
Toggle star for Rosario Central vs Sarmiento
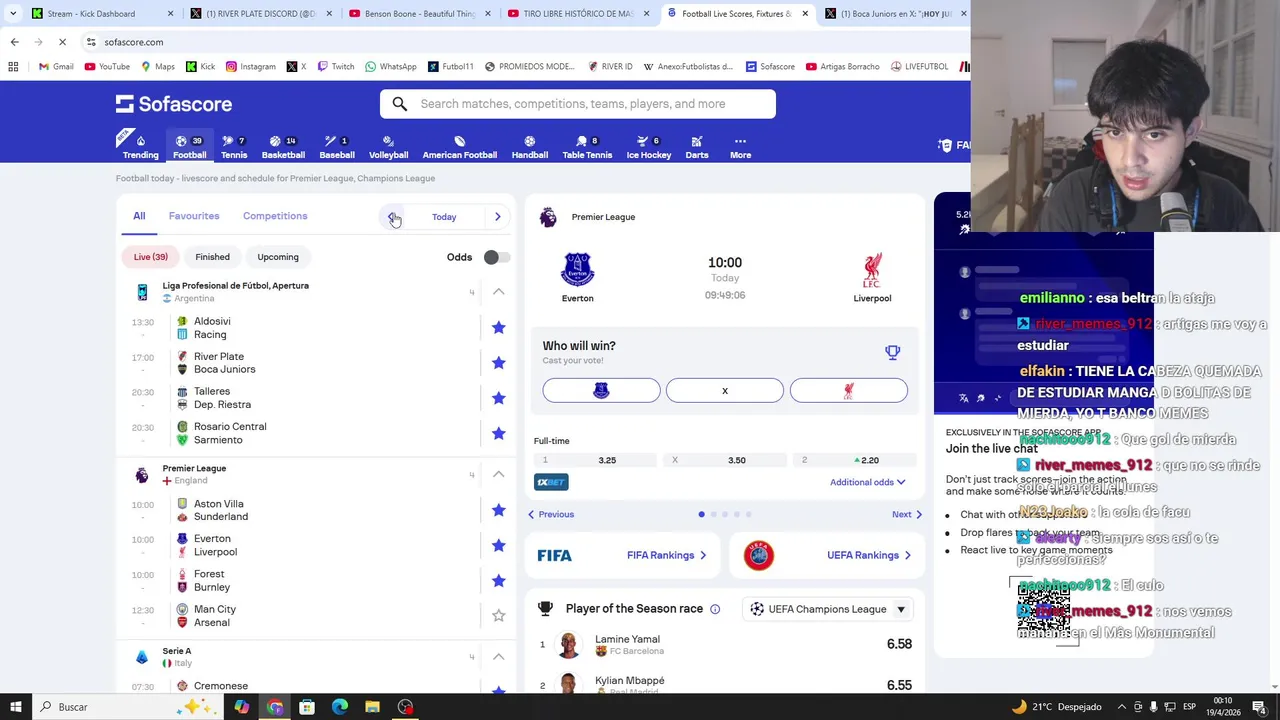(x=498, y=433)
